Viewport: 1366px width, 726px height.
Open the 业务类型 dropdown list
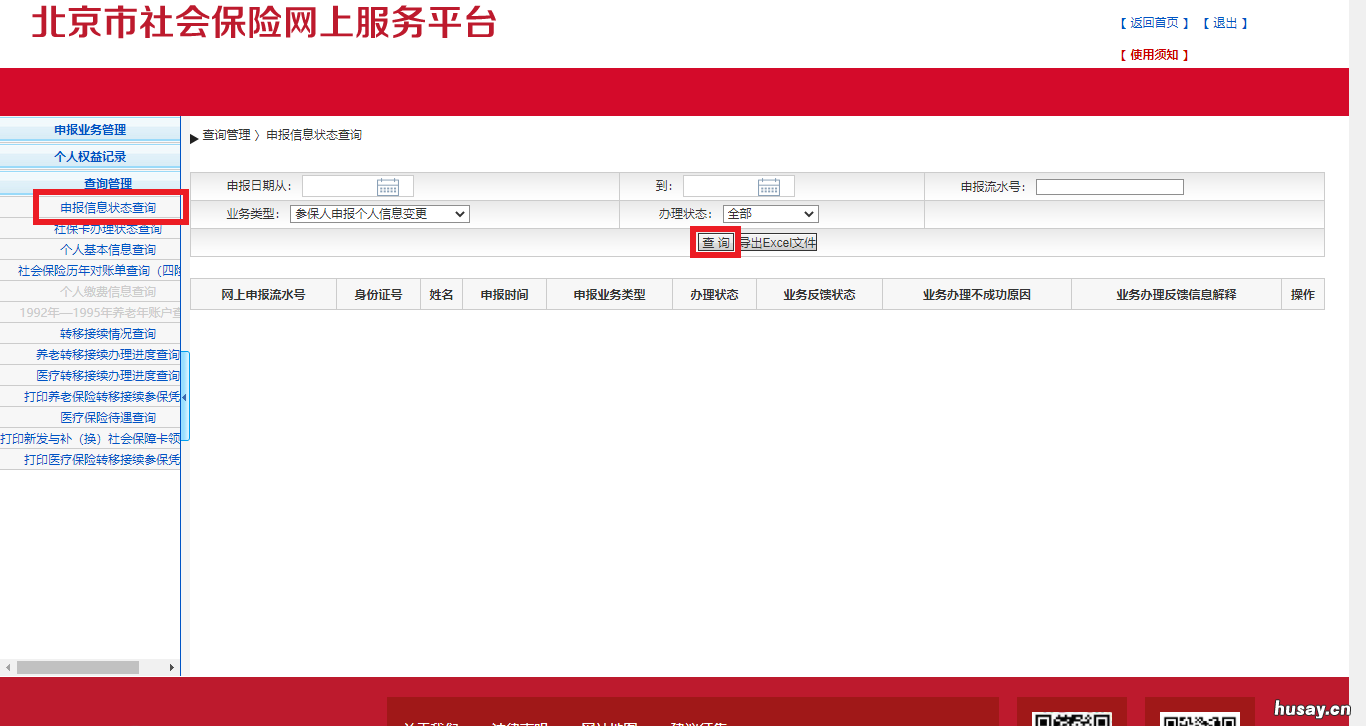pyautogui.click(x=378, y=213)
